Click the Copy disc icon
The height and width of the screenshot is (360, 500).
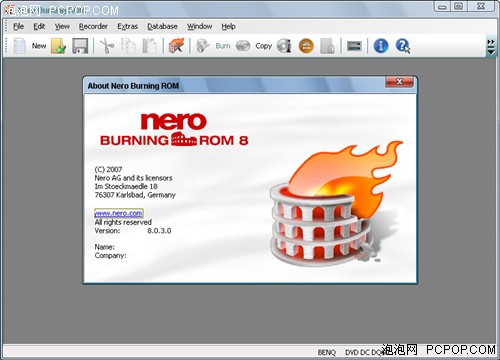pyautogui.click(x=243, y=46)
